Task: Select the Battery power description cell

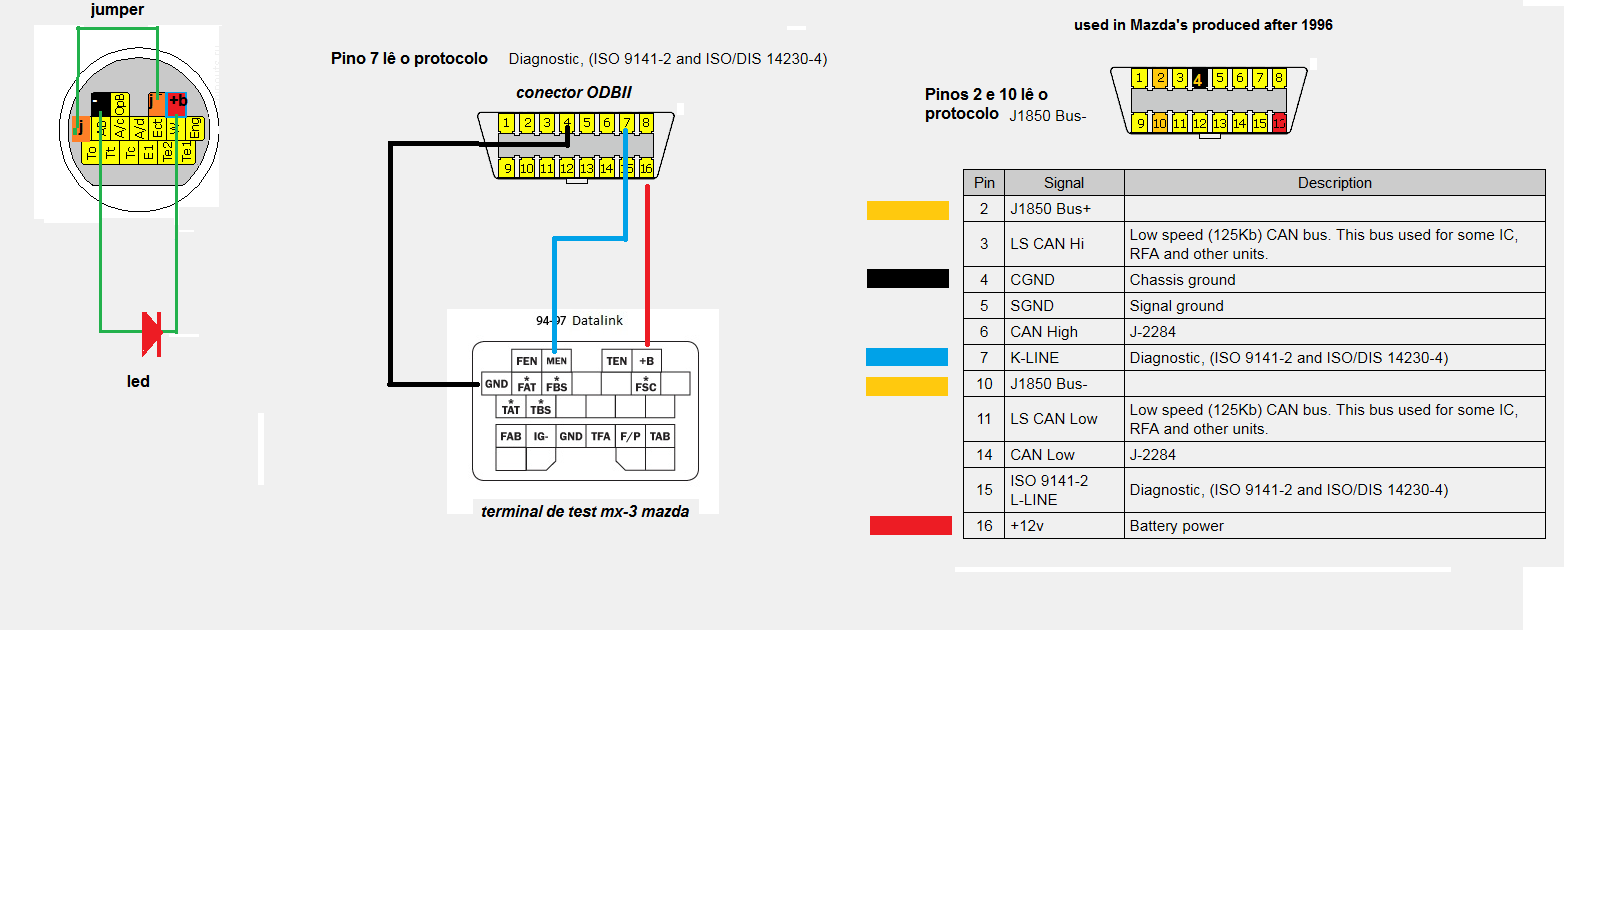Action: click(1176, 526)
